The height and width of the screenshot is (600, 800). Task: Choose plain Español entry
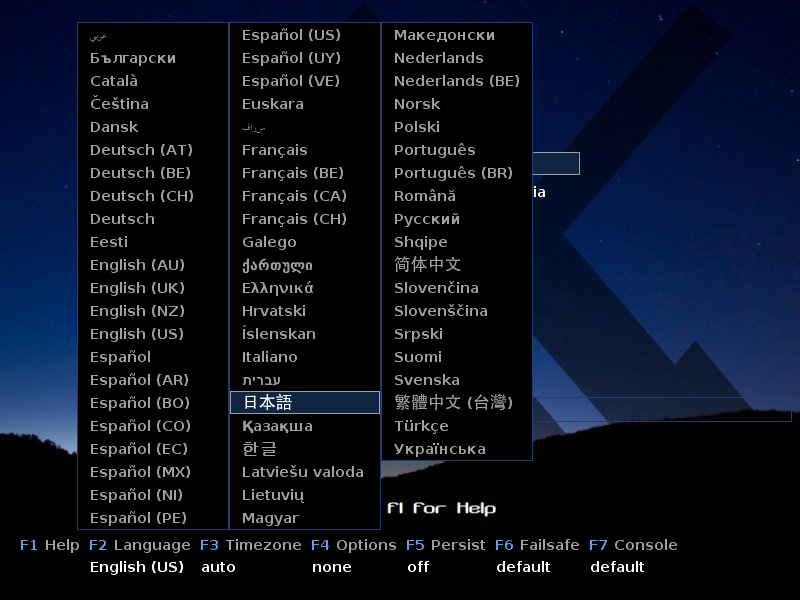(120, 357)
